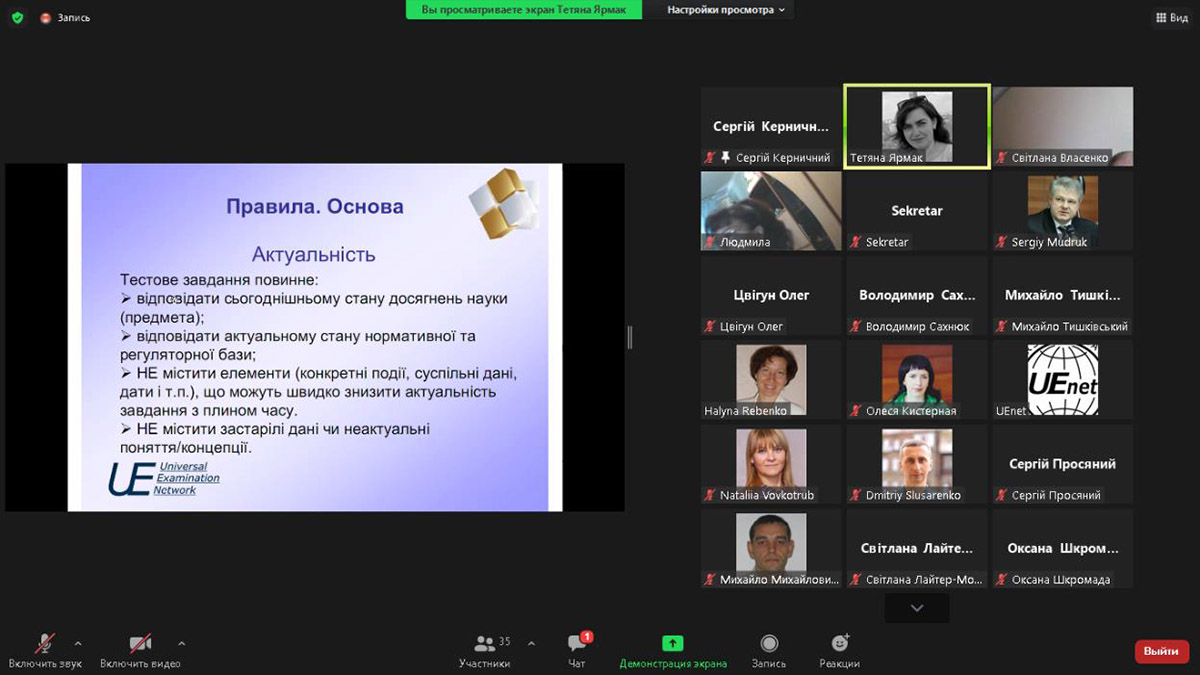Expand audio options arrow beside microphone

pyautogui.click(x=78, y=643)
